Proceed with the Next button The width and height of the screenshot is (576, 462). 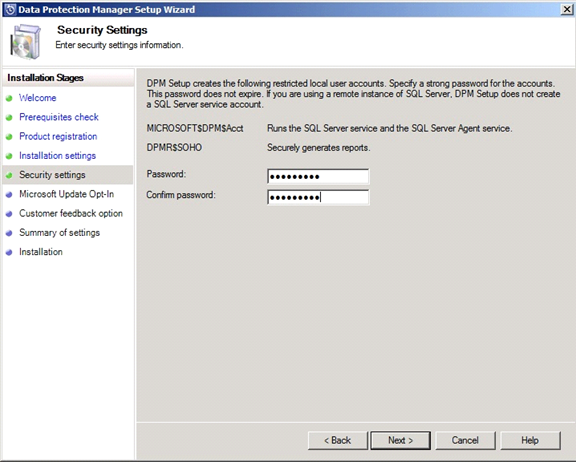click(x=400, y=440)
